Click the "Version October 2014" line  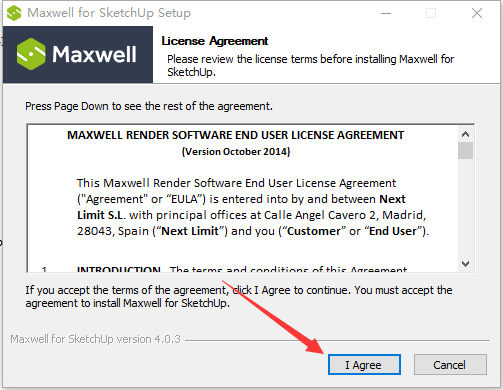click(236, 152)
